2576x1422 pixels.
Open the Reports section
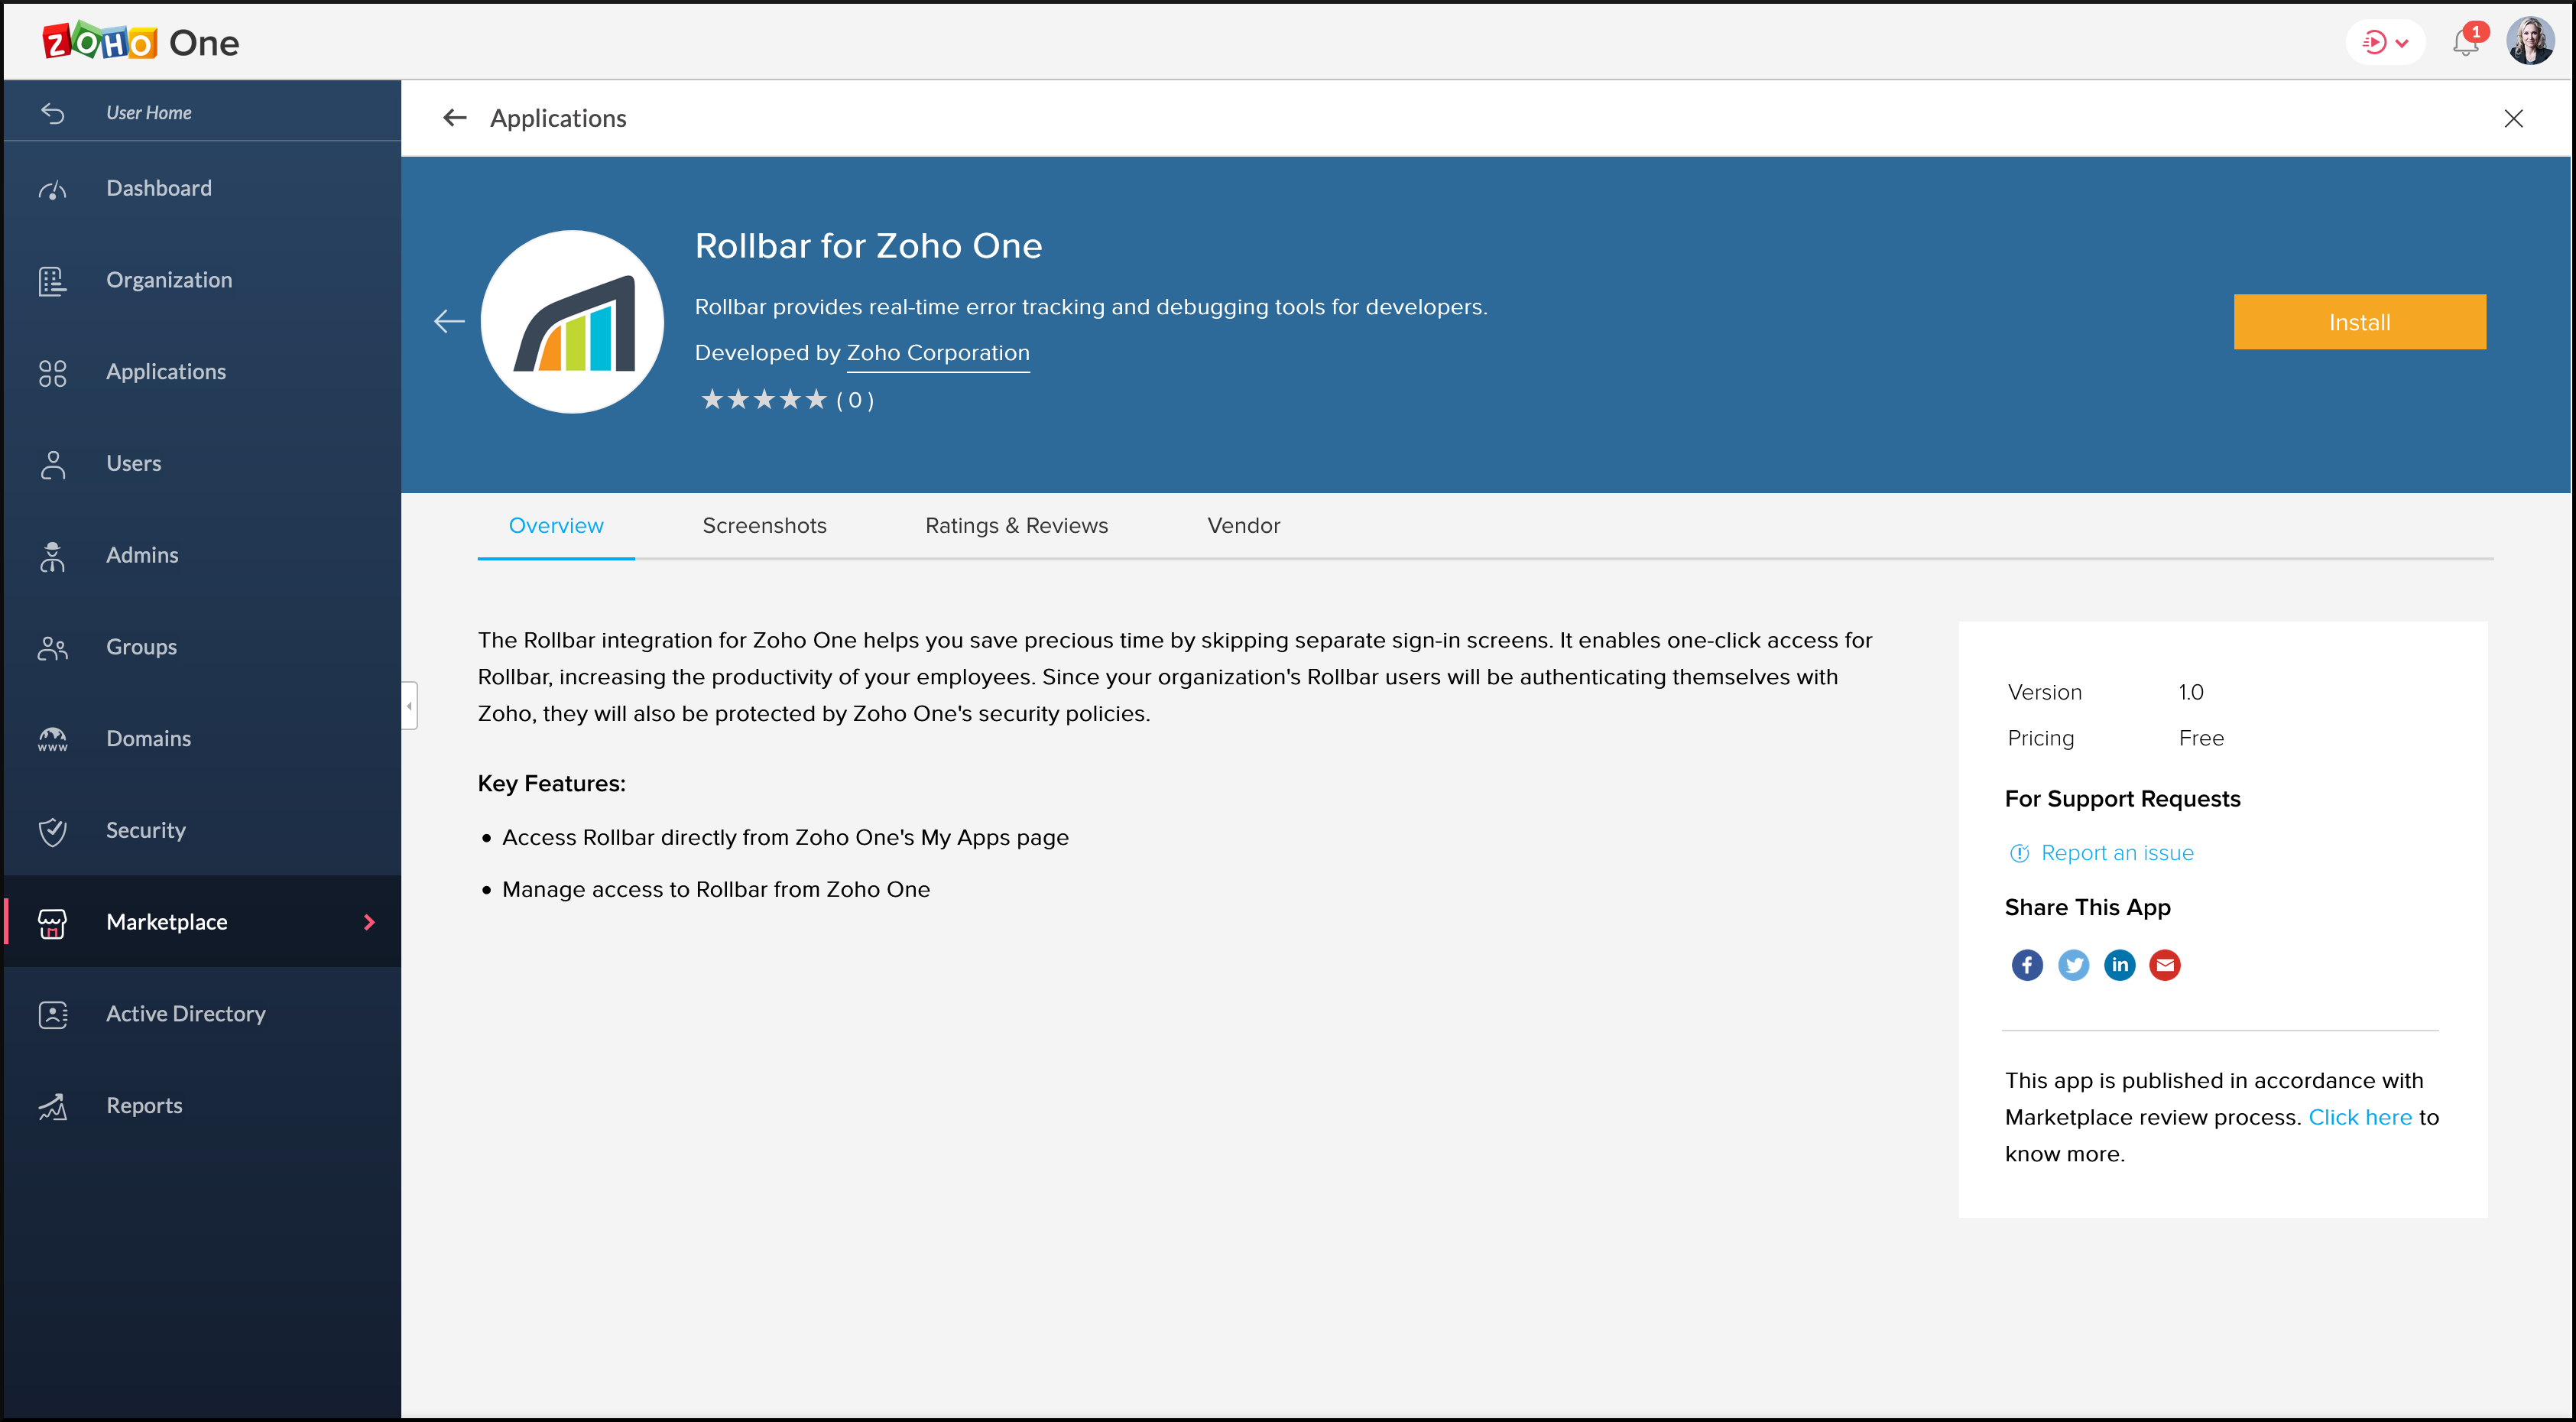(143, 1105)
